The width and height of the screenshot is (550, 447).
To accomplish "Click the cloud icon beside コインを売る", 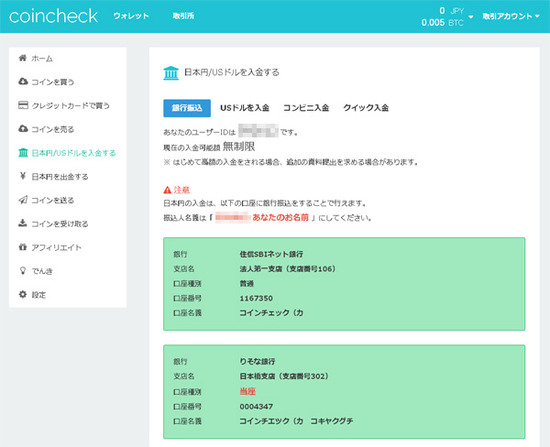I will coord(23,129).
